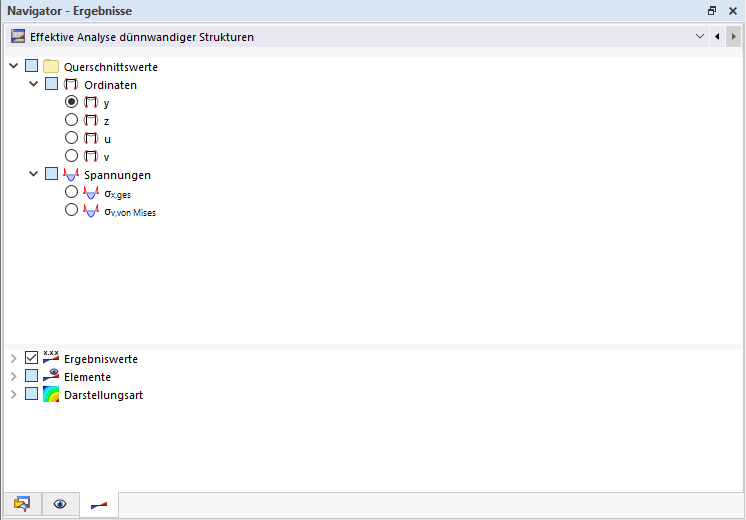
Task: Uncheck the Ergebniswerte checkbox
Action: [31, 357]
